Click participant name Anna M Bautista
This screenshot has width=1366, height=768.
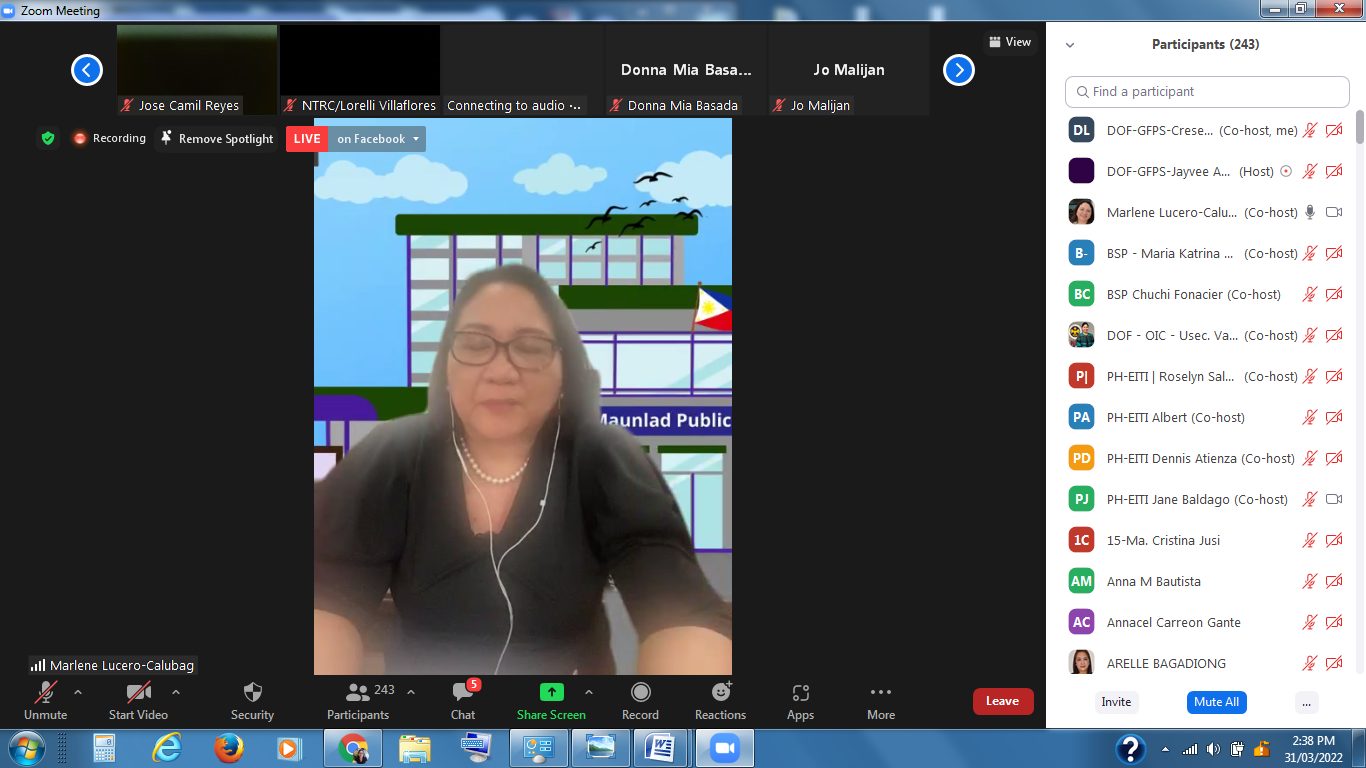click(x=1153, y=581)
